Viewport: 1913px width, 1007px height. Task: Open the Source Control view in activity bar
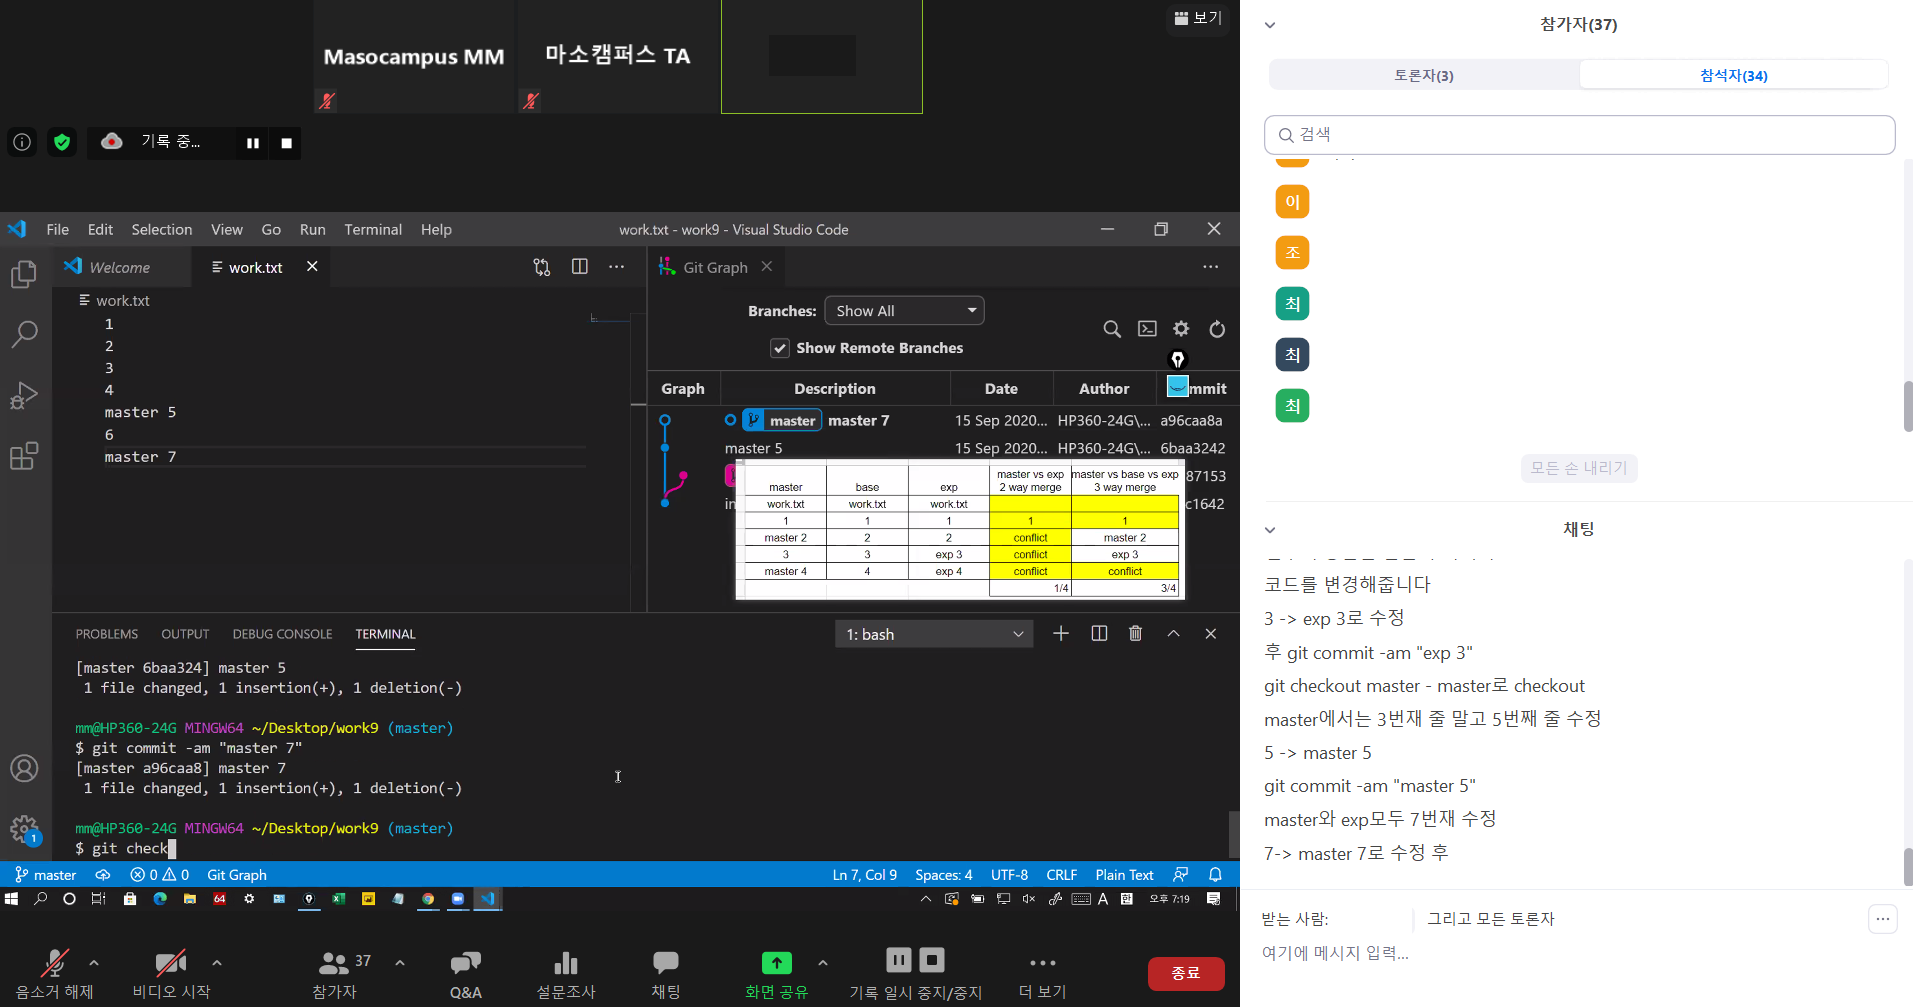(x=541, y=267)
